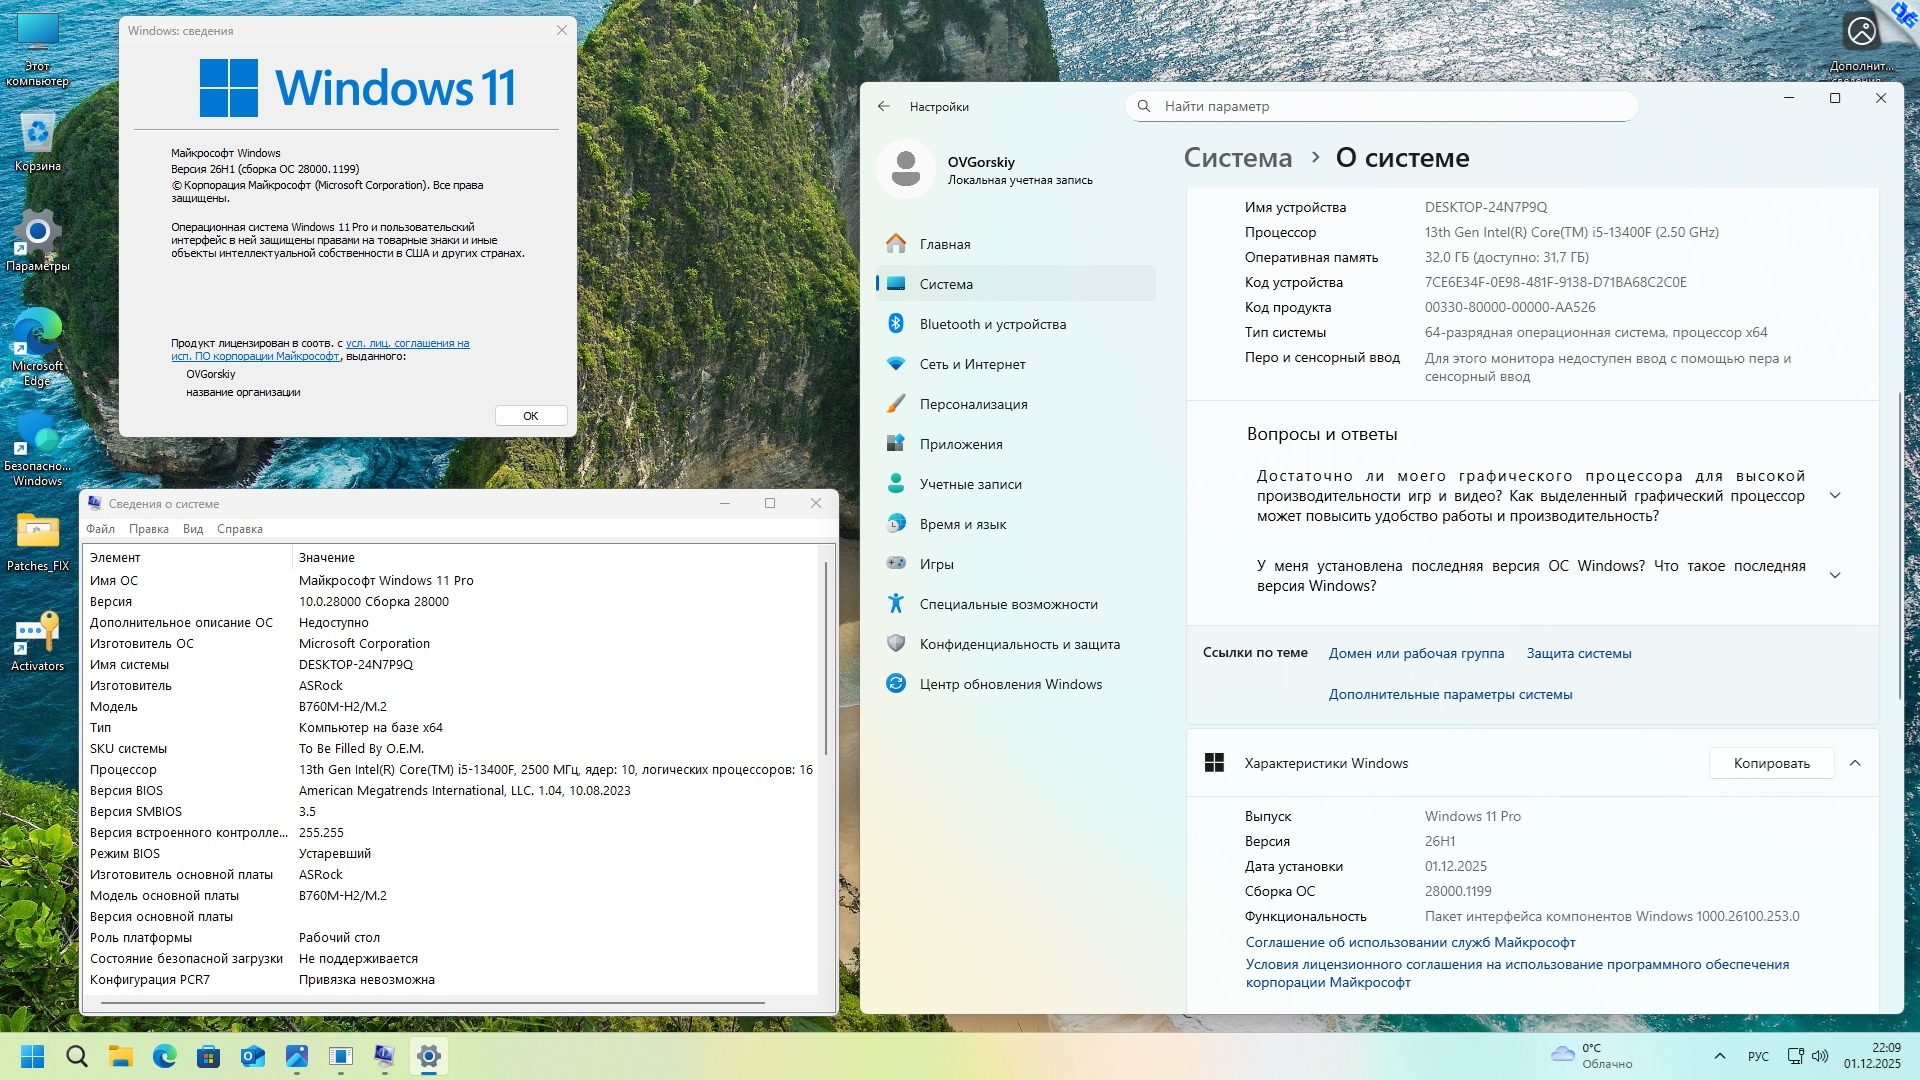
Task: Open Специальные возможности settings page
Action: [1008, 604]
